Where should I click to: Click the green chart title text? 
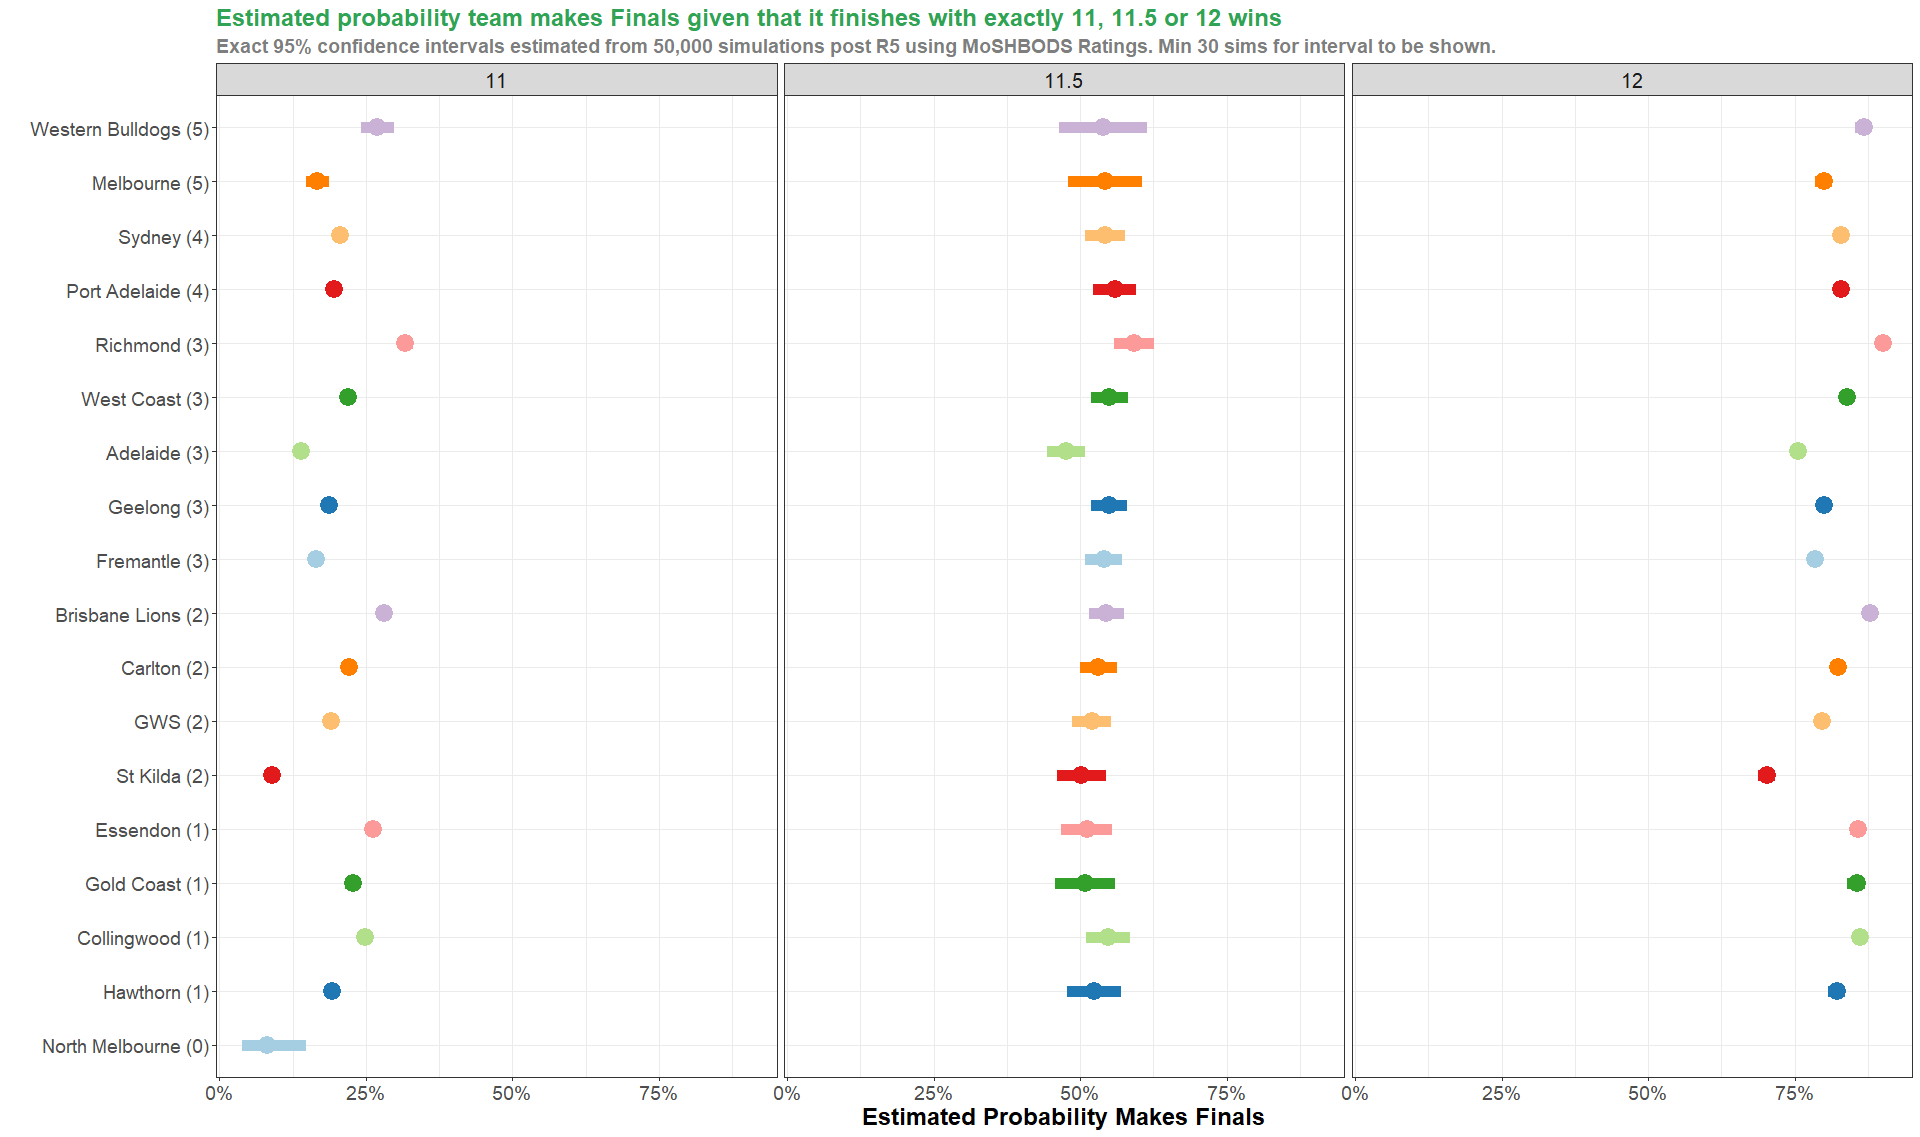pyautogui.click(x=748, y=18)
